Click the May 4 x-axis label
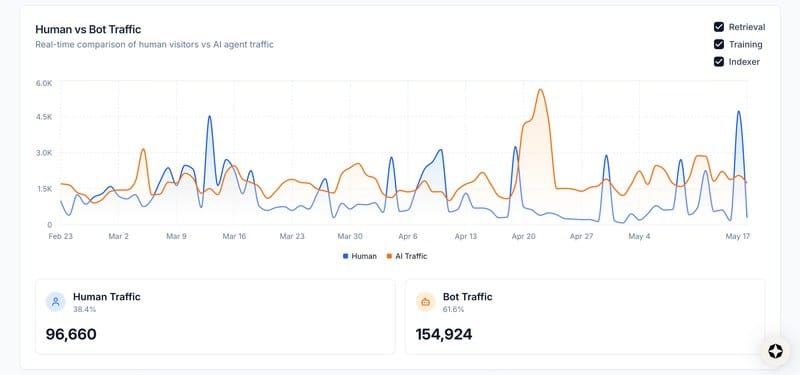The width and height of the screenshot is (800, 375). [639, 236]
